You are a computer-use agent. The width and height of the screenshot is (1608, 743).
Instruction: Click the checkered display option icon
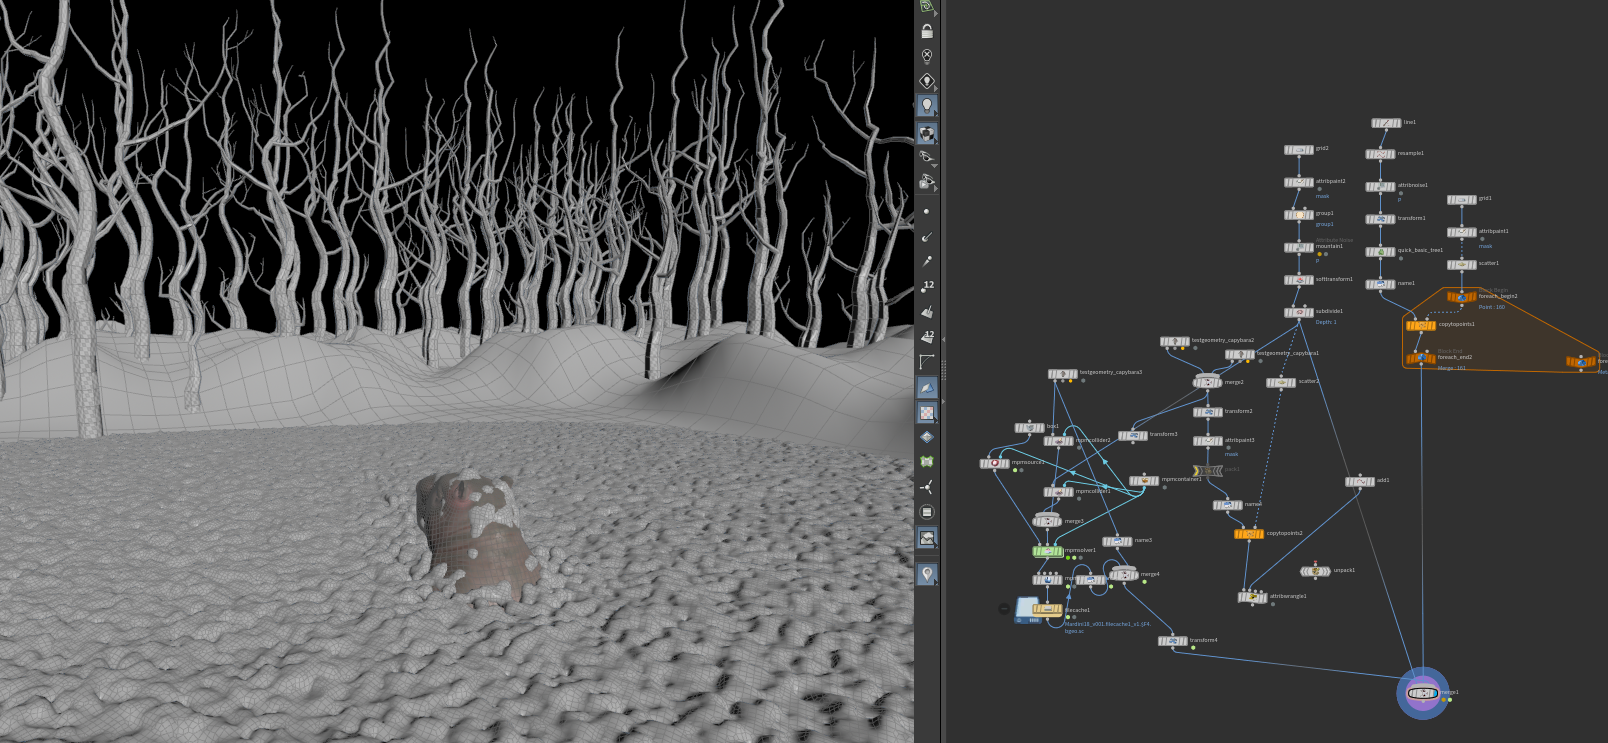click(927, 412)
